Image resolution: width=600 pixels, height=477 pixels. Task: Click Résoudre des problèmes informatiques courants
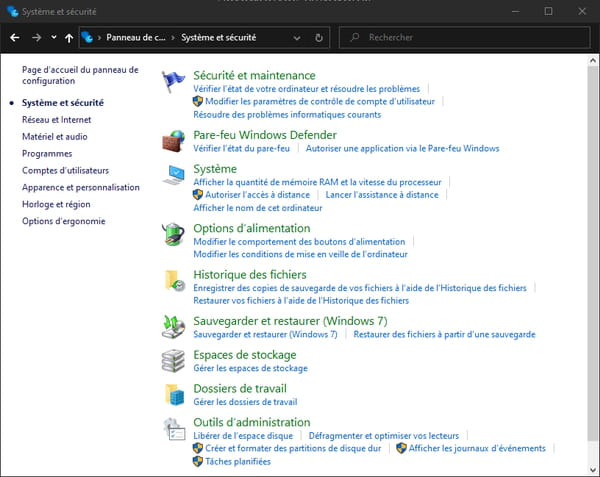(287, 114)
